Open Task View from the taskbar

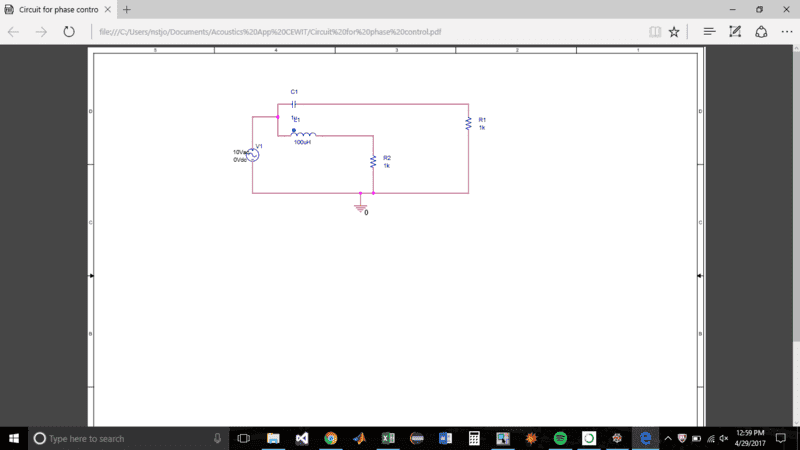244,438
